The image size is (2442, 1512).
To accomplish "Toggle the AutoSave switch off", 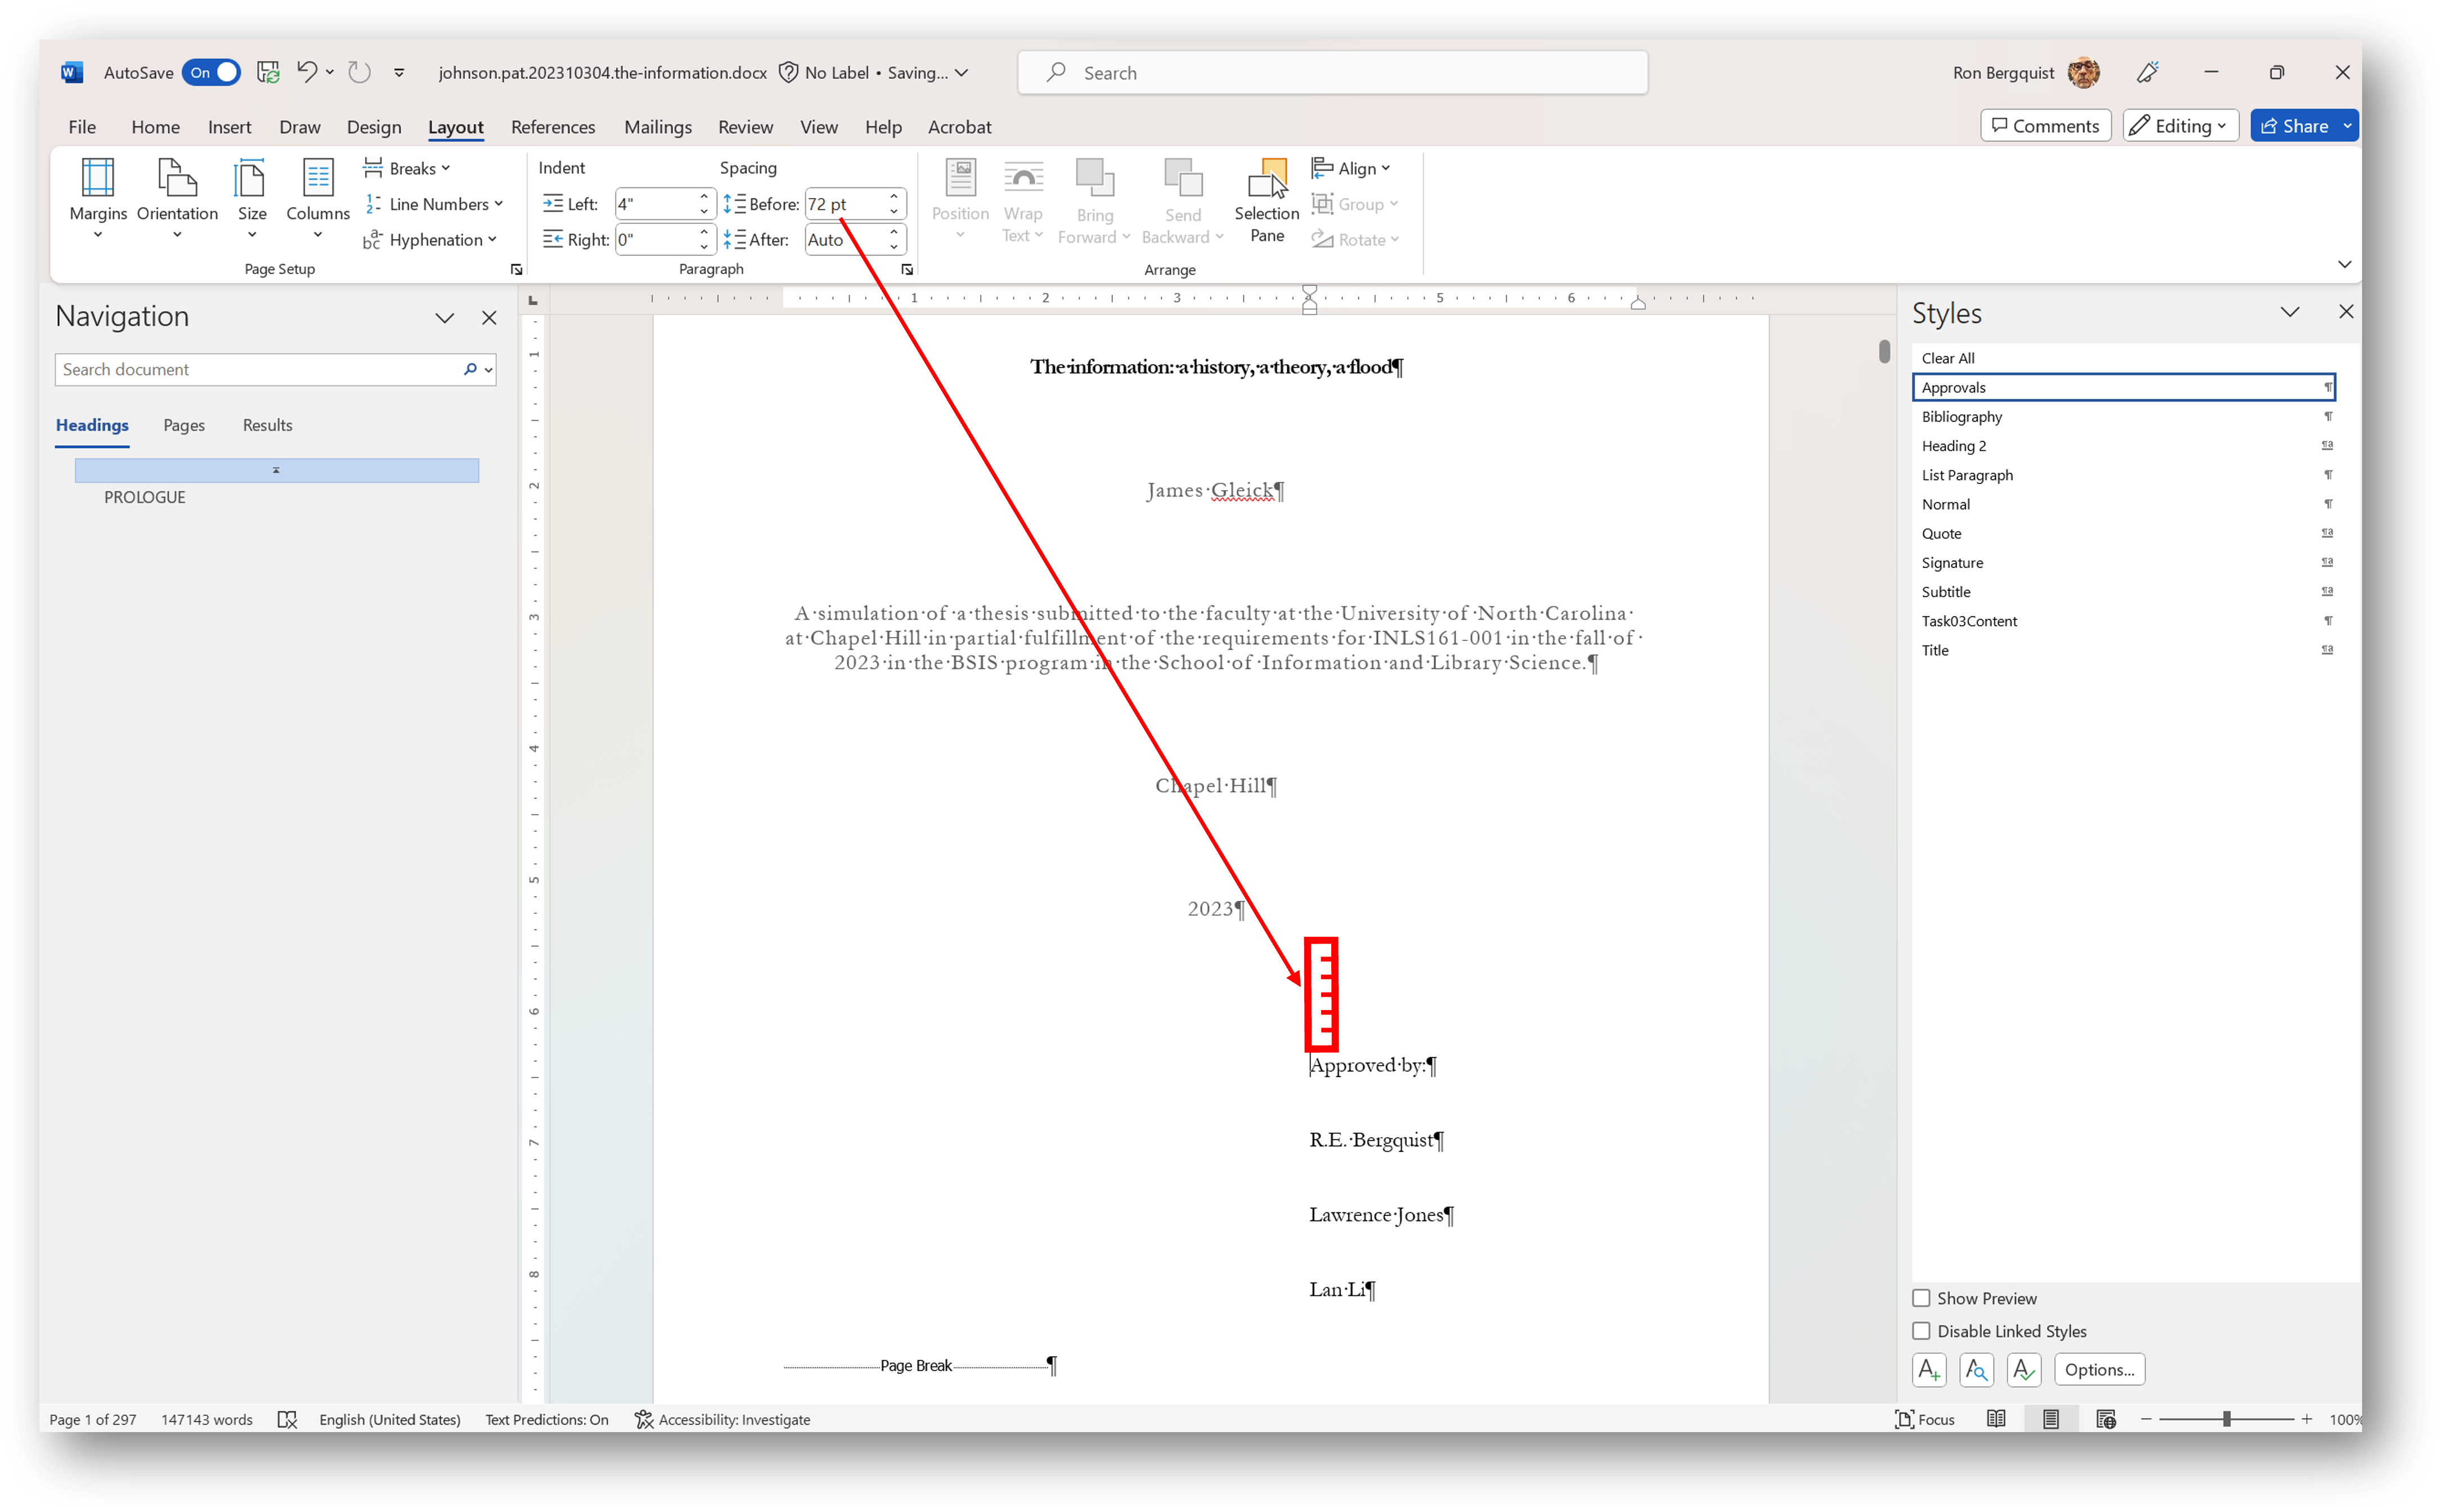I will click(x=210, y=72).
